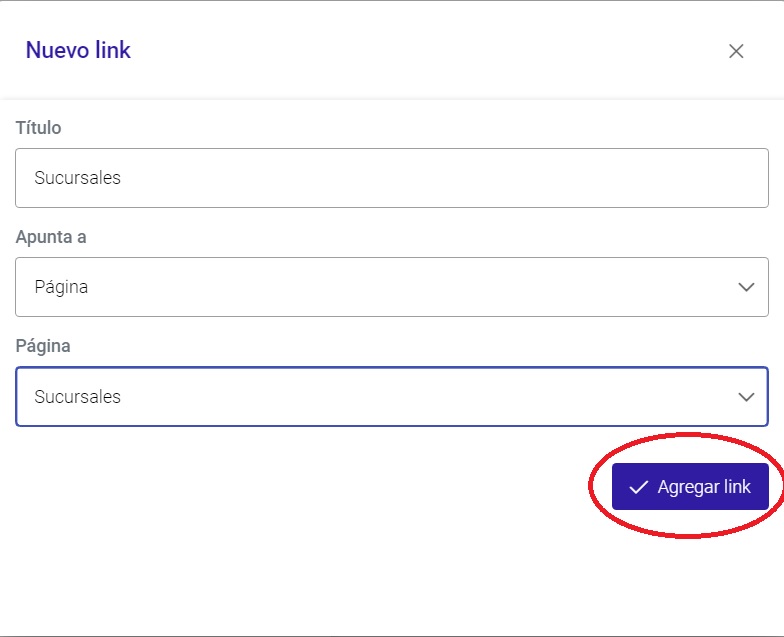Select the Página value in Apunta a

pos(61,288)
